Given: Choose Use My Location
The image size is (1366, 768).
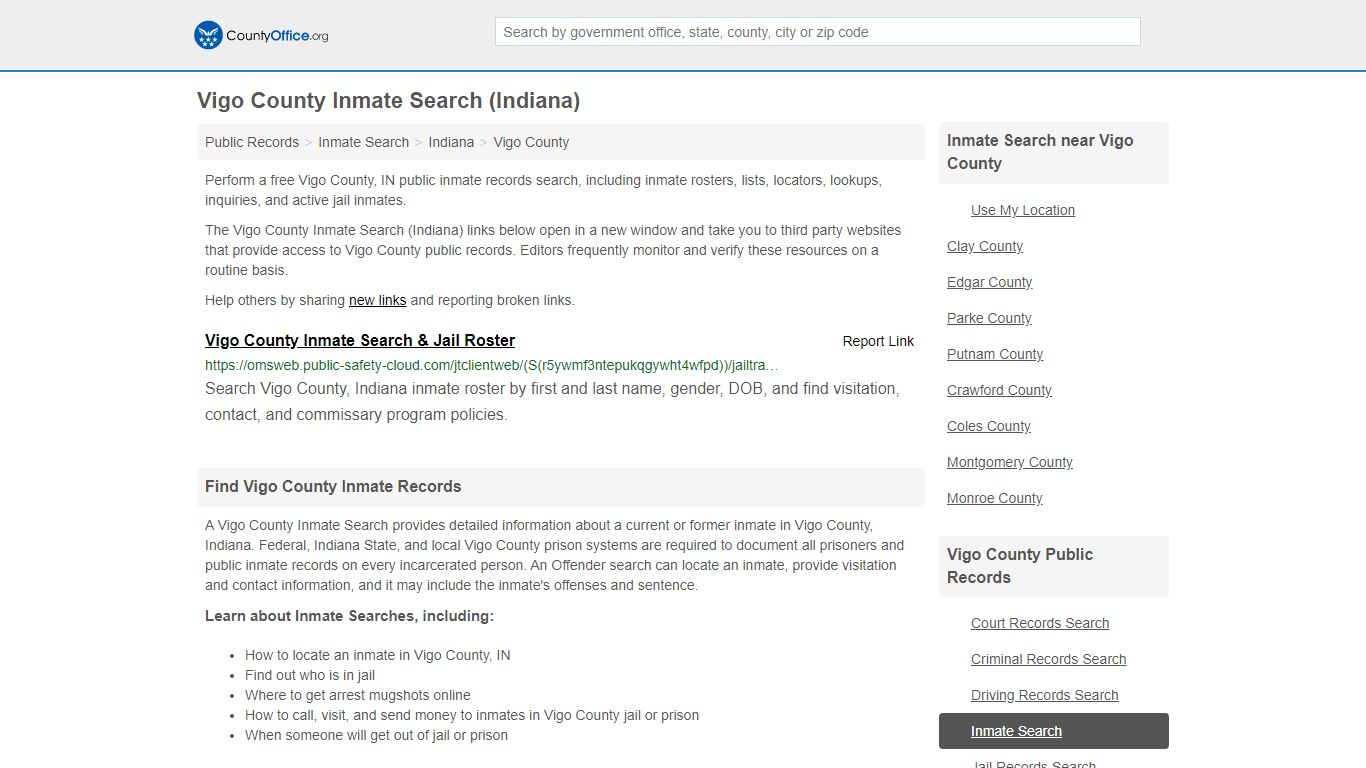Looking at the screenshot, I should (x=1023, y=210).
